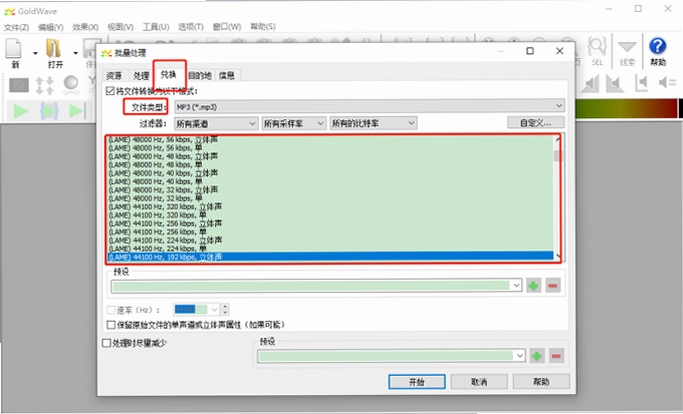The height and width of the screenshot is (414, 683).
Task: Open the 编辑(Y) menu
Action: [51, 27]
